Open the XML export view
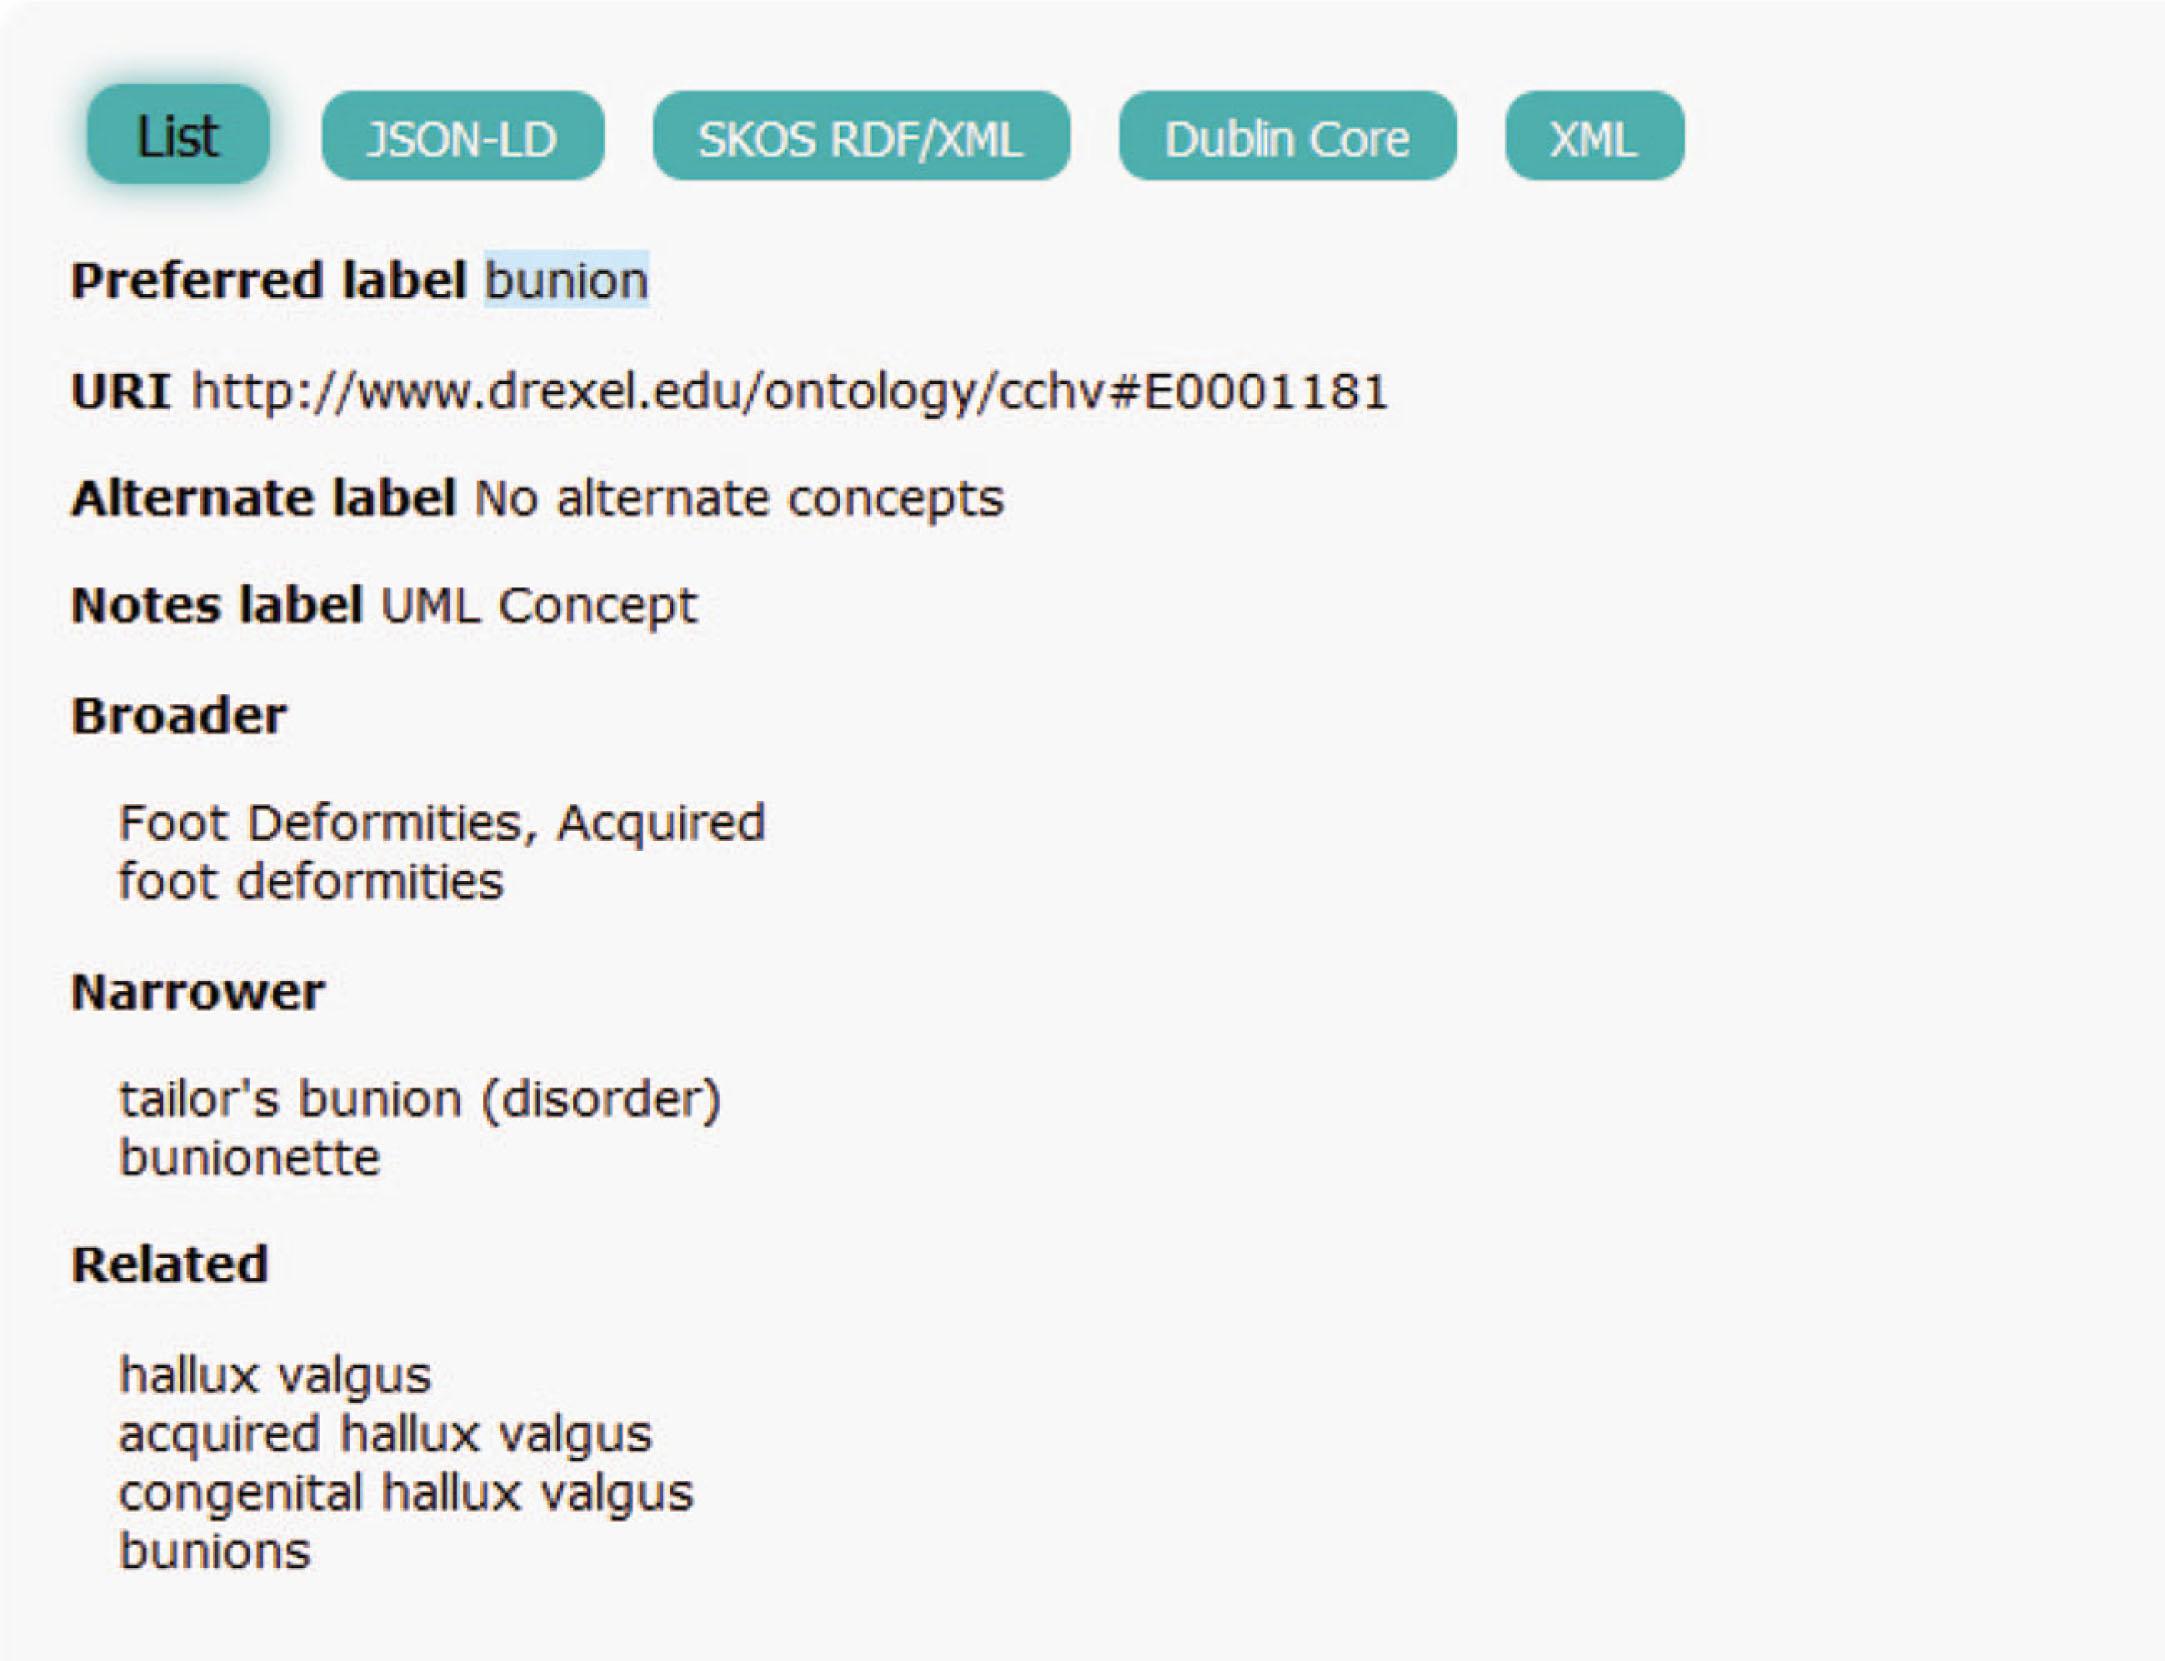This screenshot has height=1661, width=2165. tap(1591, 137)
